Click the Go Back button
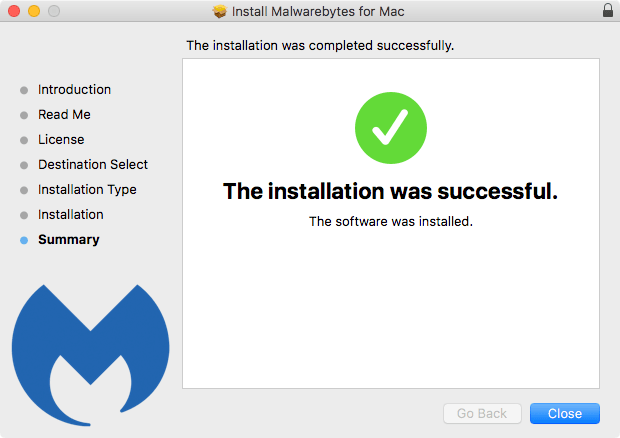The width and height of the screenshot is (620, 438). tap(482, 413)
